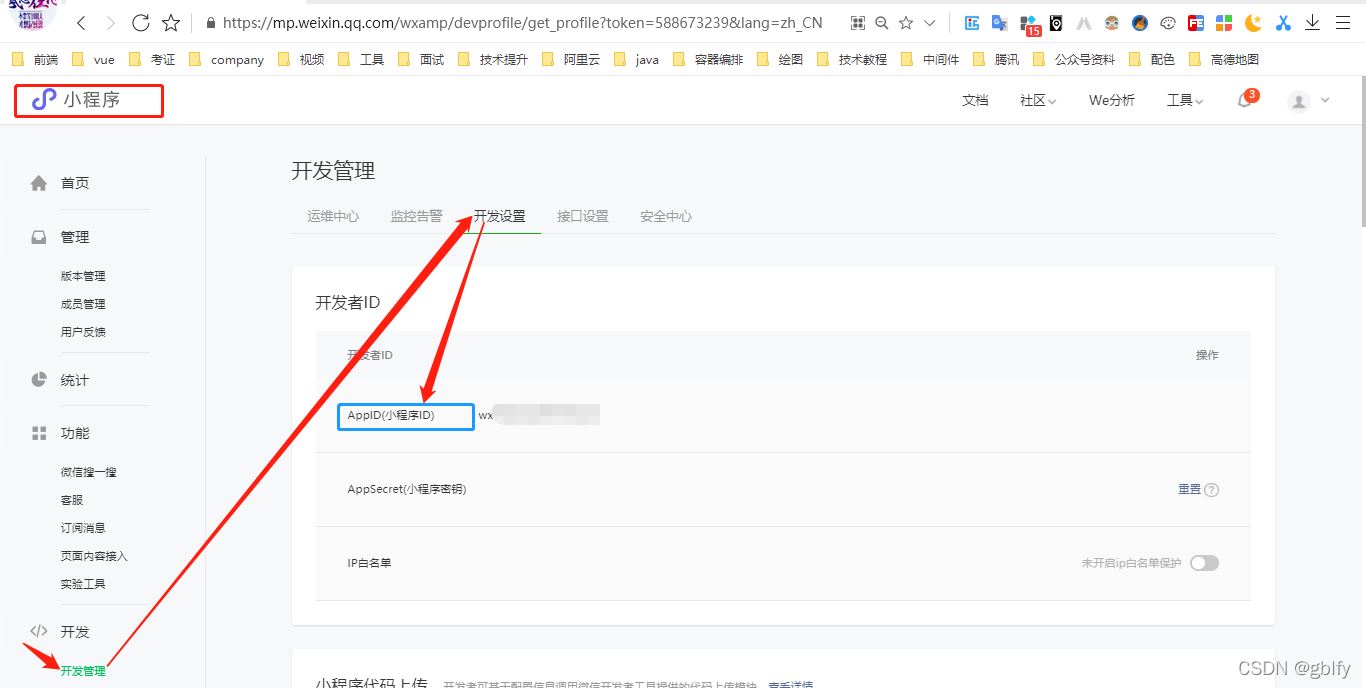Click the notification bell icon
Image resolution: width=1366 pixels, height=688 pixels.
click(x=1245, y=100)
